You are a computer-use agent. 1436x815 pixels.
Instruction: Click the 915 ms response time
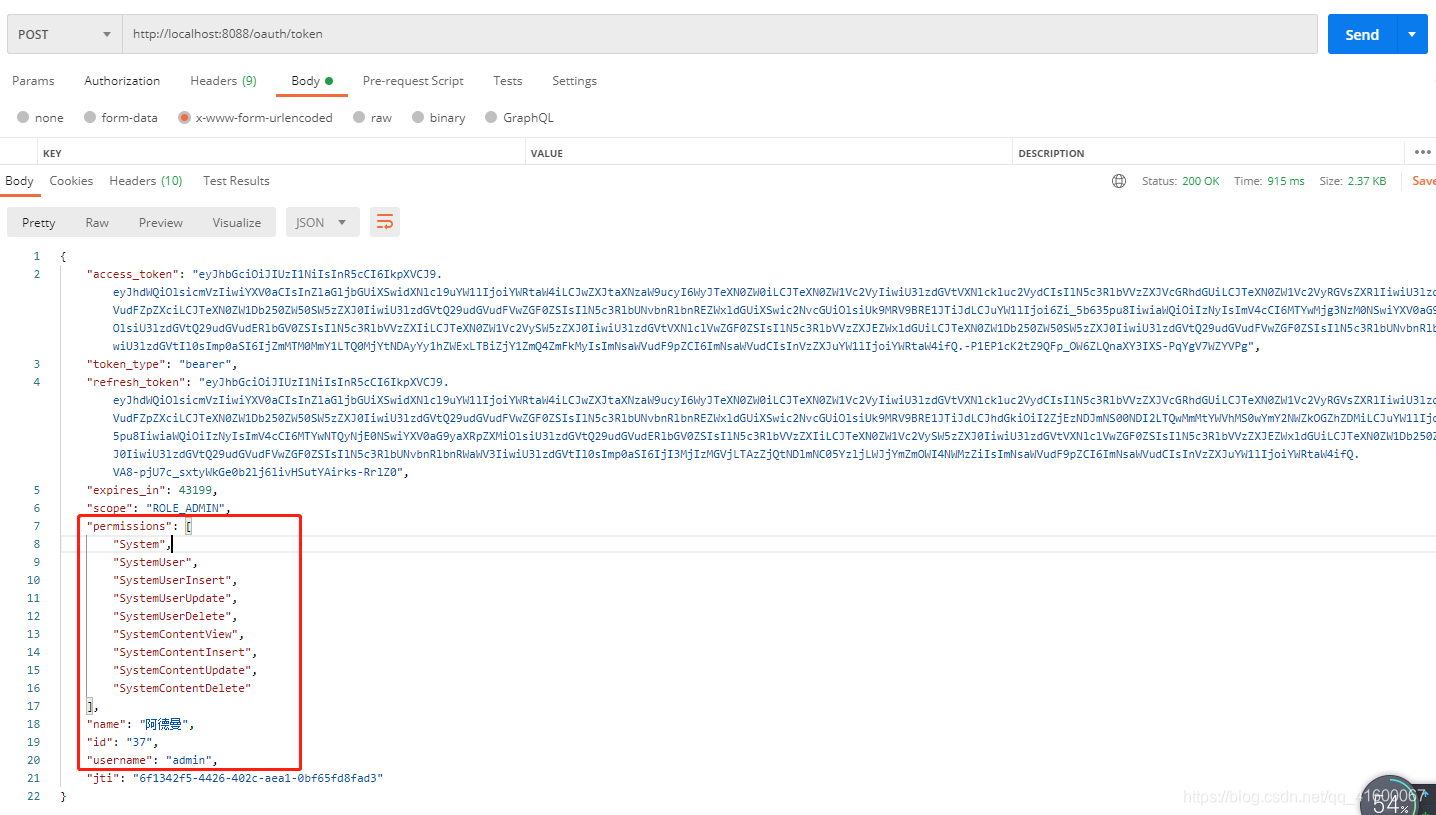point(1285,181)
